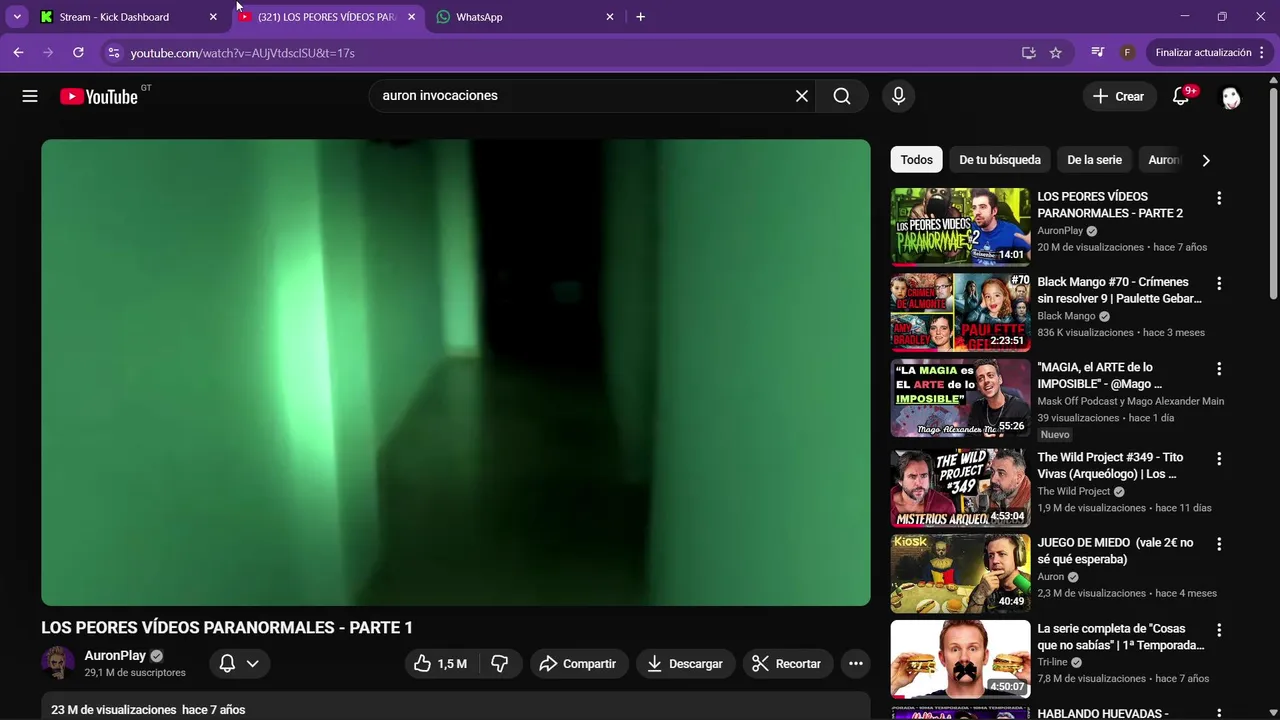
Task: Open more options for Black Mango #70 video
Action: pos(1219,283)
